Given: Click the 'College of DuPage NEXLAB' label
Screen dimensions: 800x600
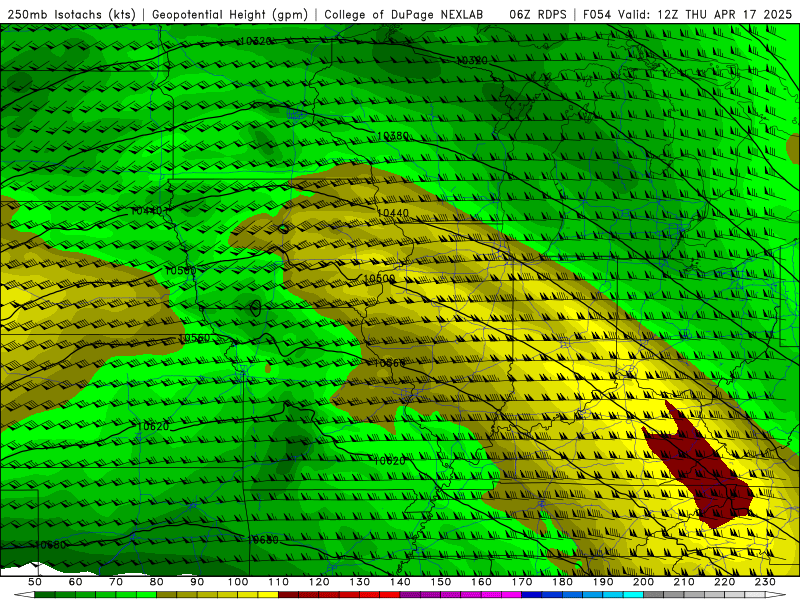Looking at the screenshot, I should coord(404,14).
